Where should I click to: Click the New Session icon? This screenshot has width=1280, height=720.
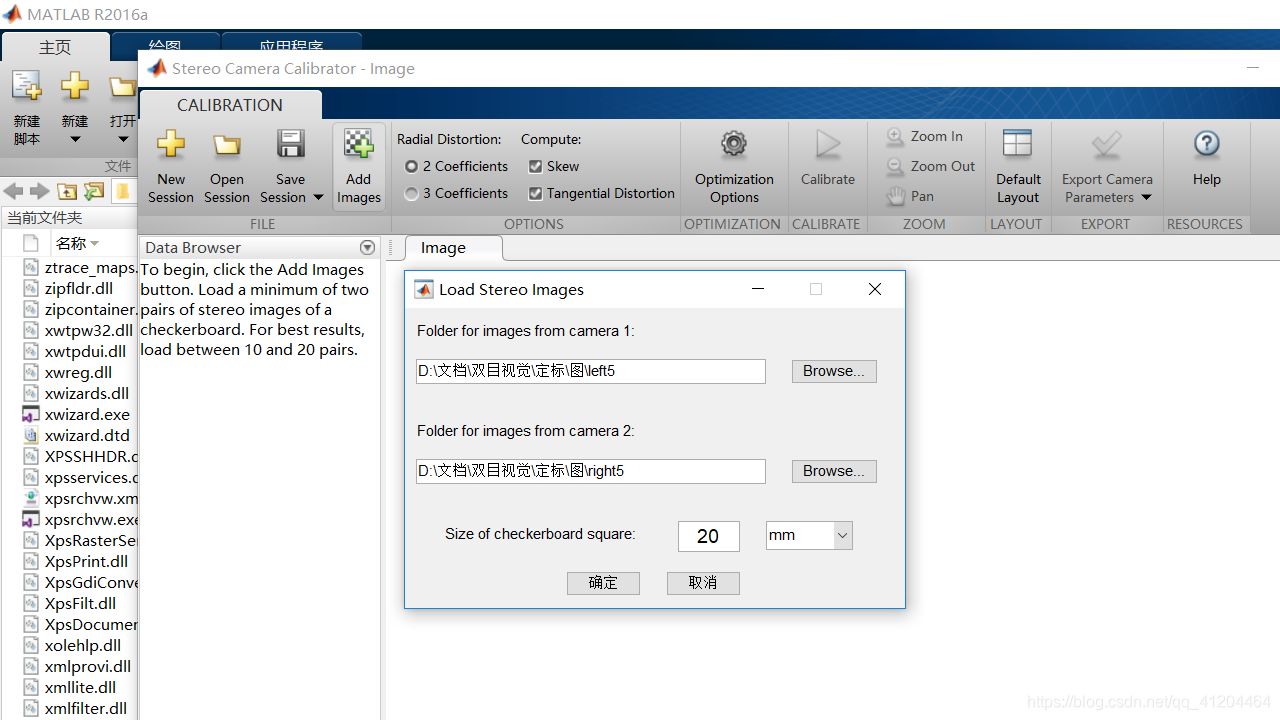pos(171,144)
